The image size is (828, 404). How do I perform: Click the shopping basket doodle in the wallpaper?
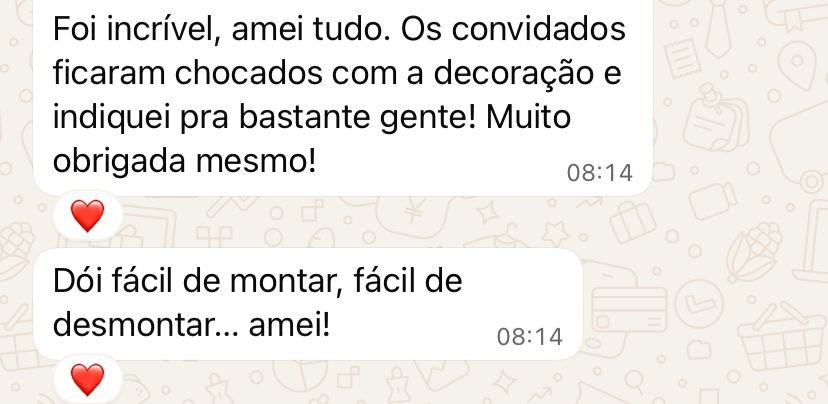pos(783,336)
